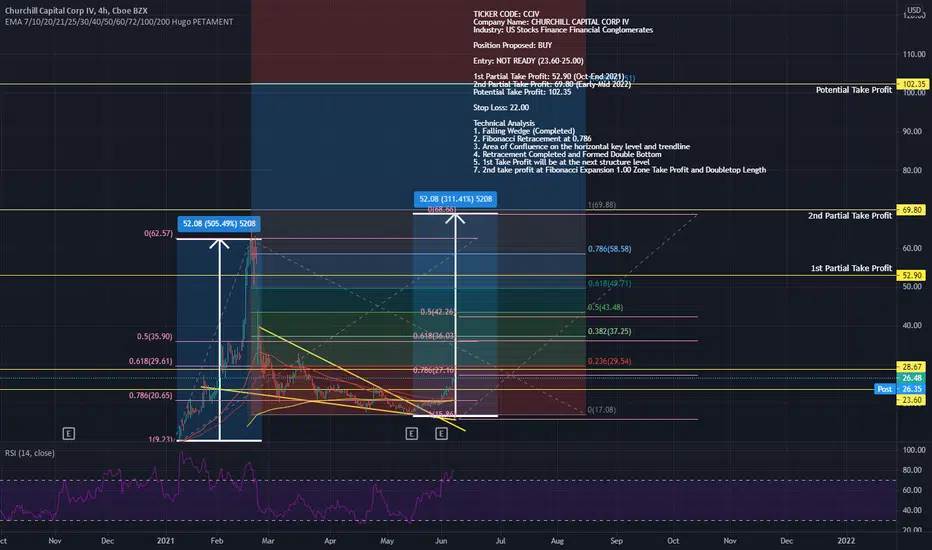This screenshot has width=932, height=550.
Task: Click the 26.35 post-market price label
Action: click(912, 389)
